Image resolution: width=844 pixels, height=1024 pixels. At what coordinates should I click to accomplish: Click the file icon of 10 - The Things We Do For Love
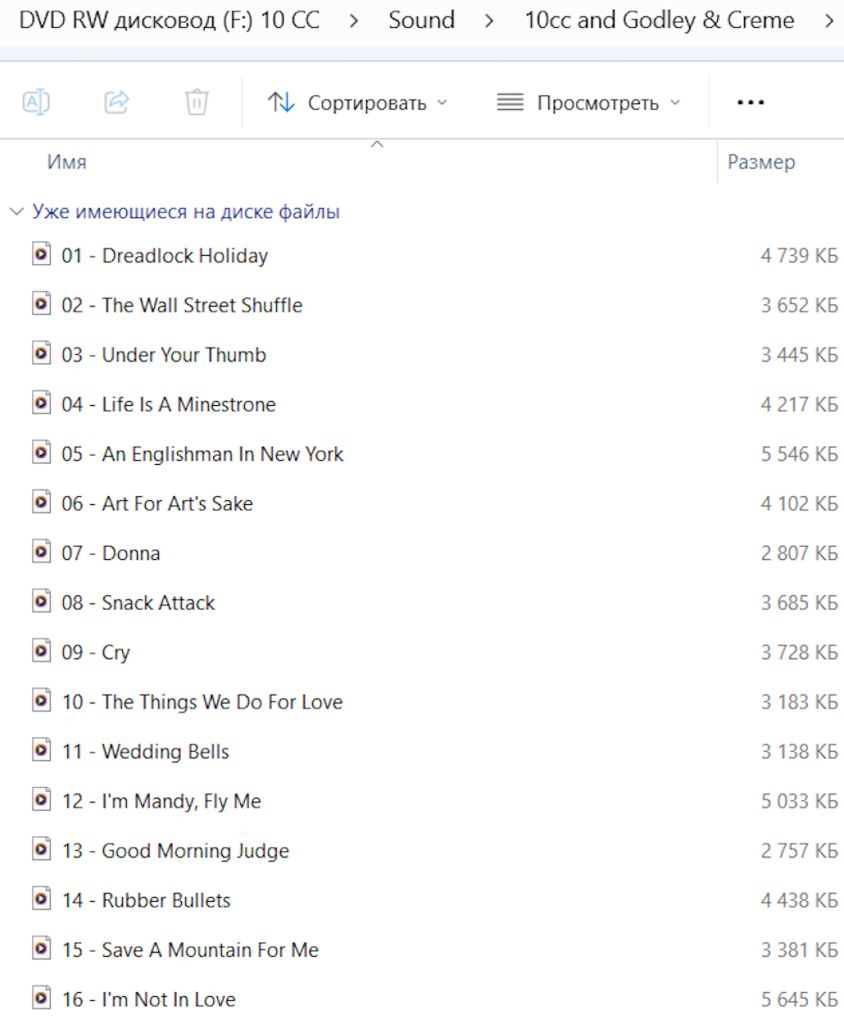tap(41, 701)
